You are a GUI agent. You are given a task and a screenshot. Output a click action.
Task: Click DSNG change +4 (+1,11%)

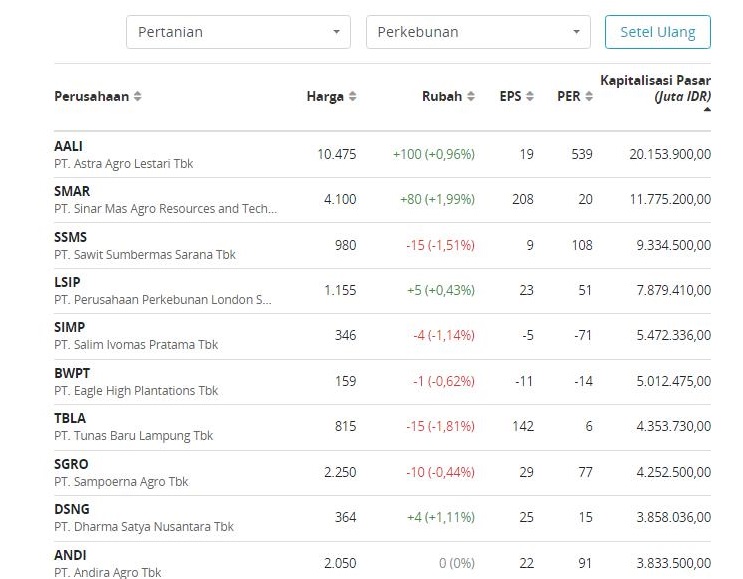441,517
